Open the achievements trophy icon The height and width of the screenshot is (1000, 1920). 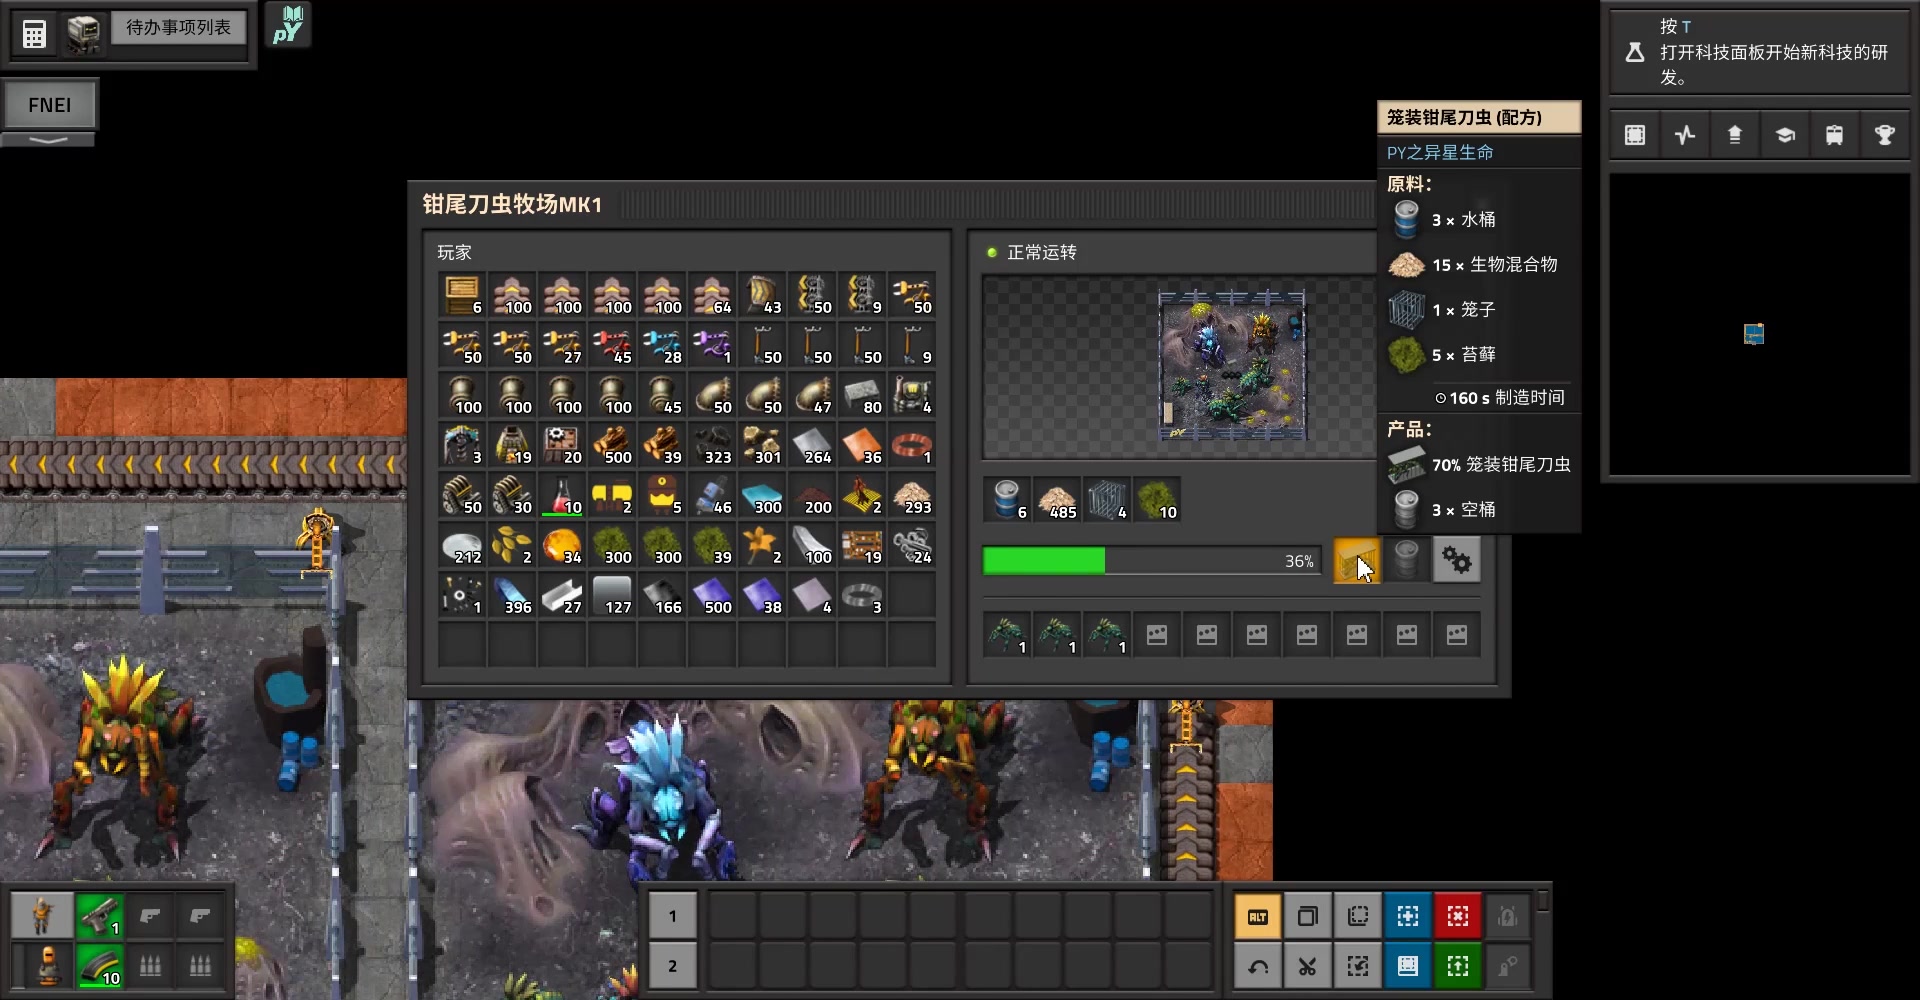point(1885,135)
